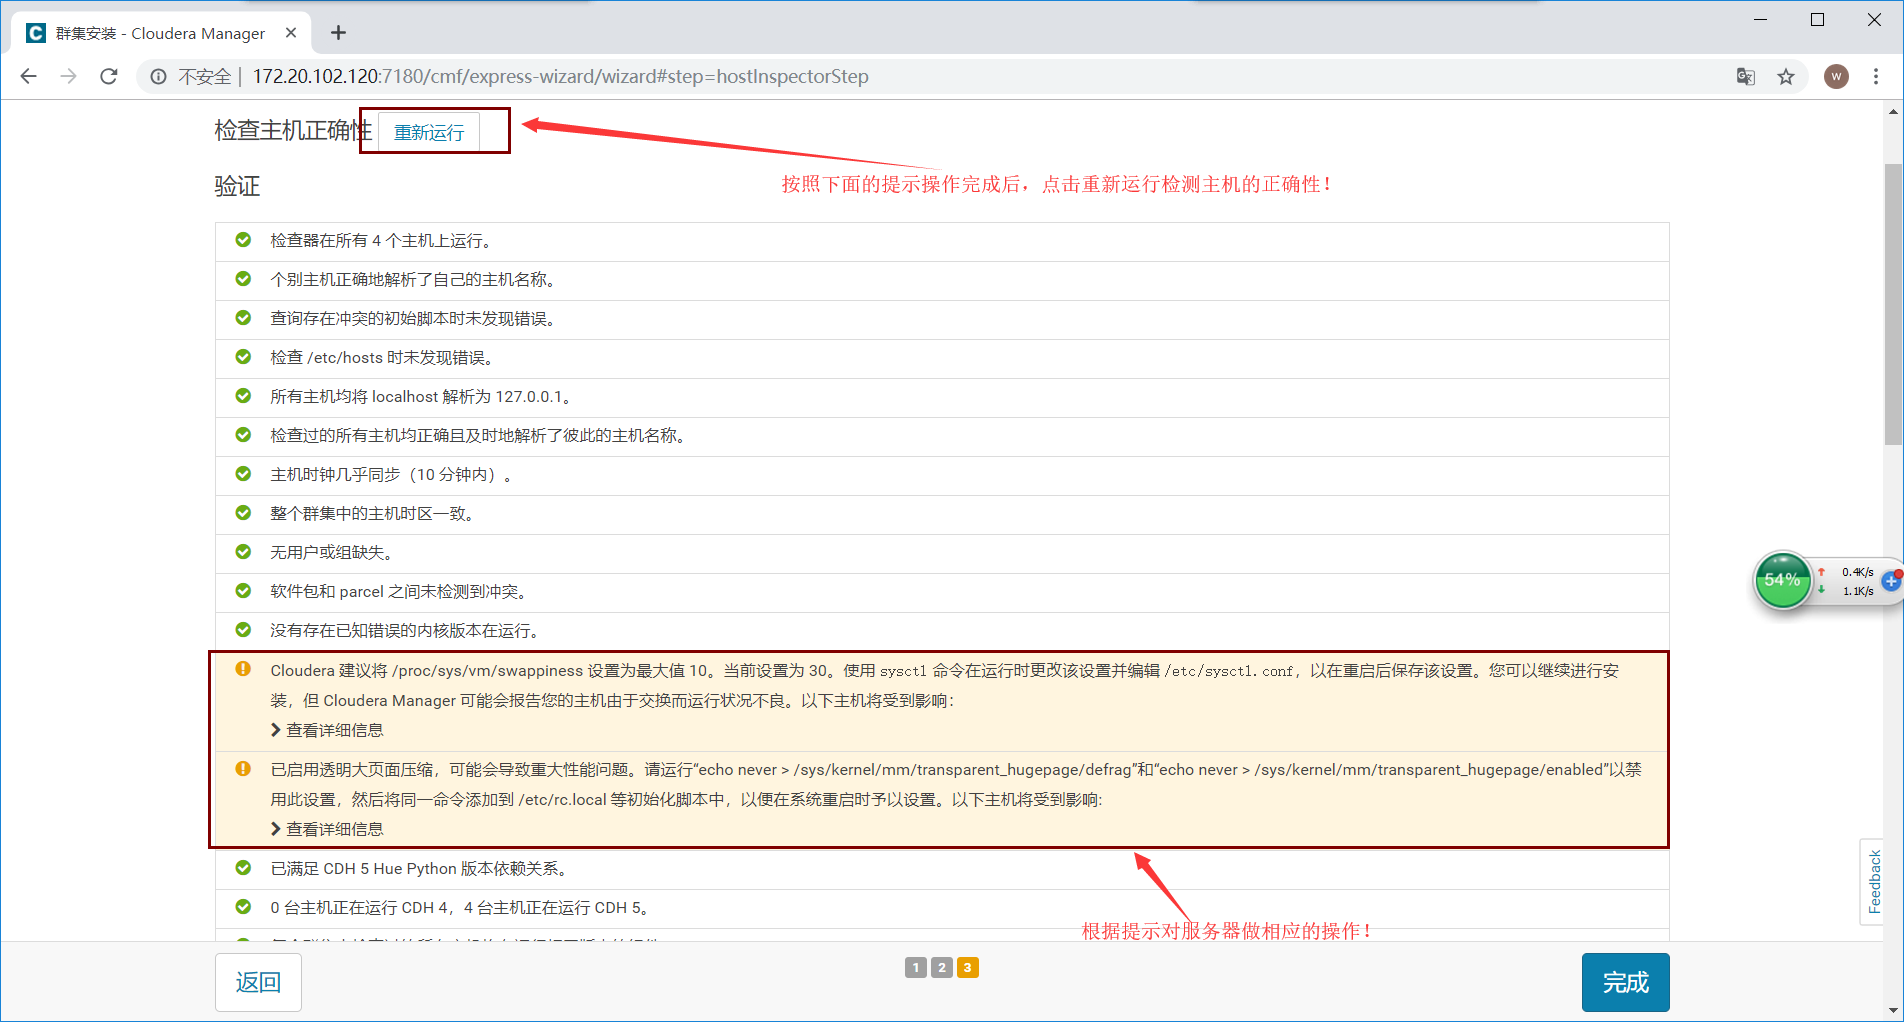Click the green check beside 检查 /etc/hosts 时未发现错误

[243, 357]
